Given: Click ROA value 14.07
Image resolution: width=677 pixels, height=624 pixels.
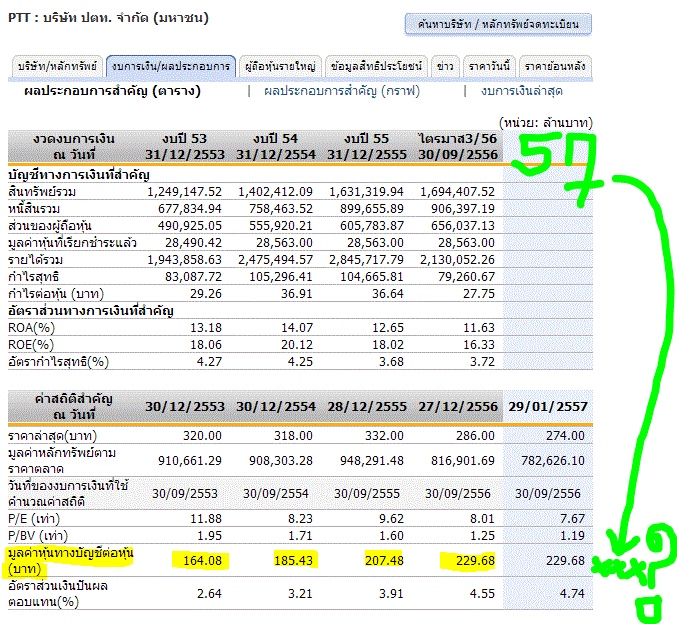Looking at the screenshot, I should [x=297, y=328].
